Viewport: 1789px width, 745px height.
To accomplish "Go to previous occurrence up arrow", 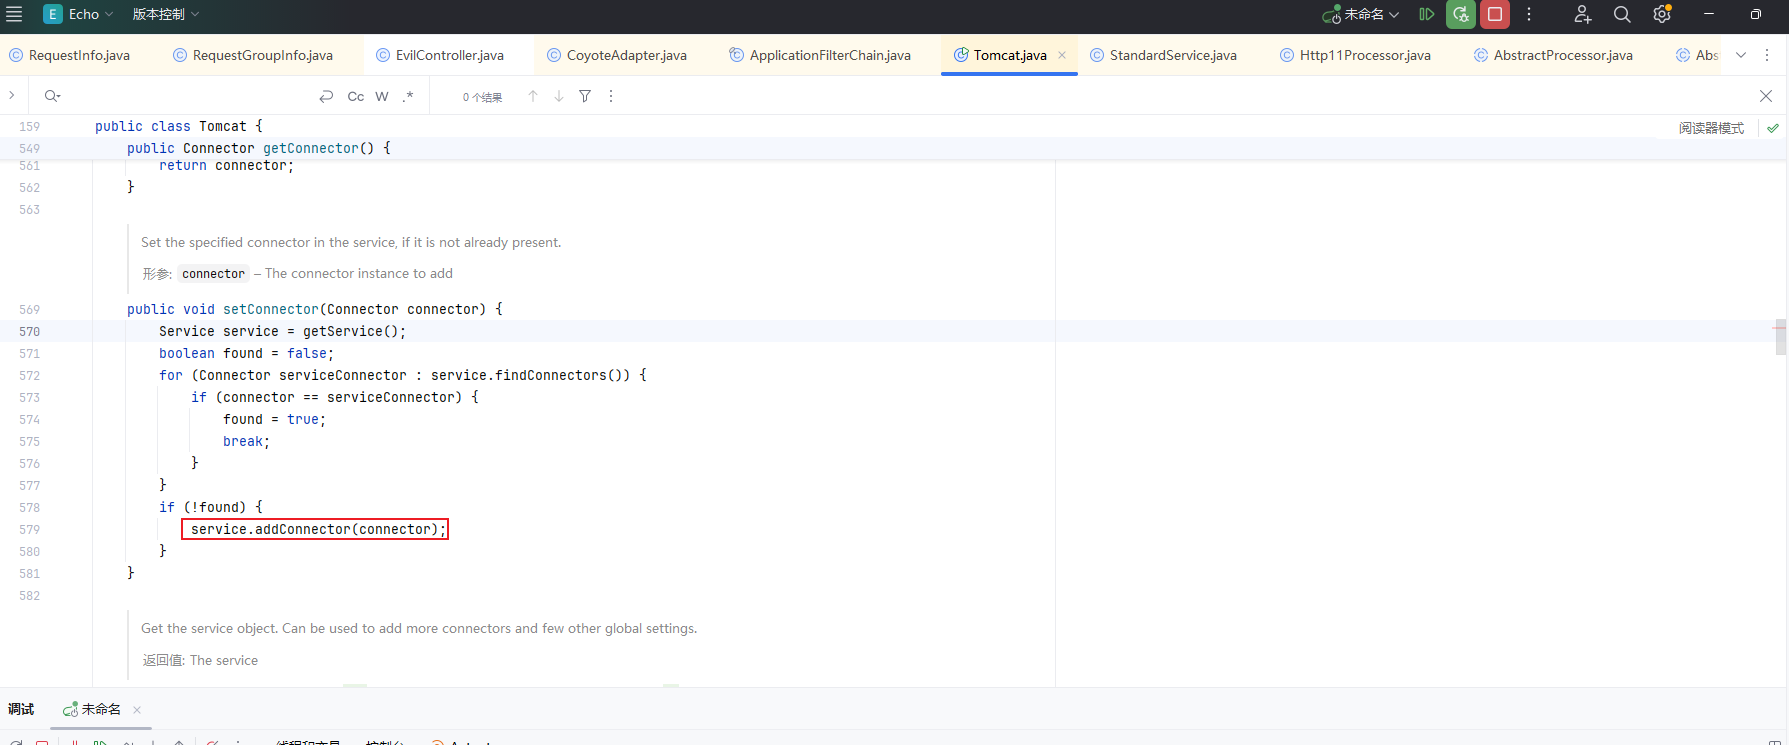I will [x=533, y=96].
